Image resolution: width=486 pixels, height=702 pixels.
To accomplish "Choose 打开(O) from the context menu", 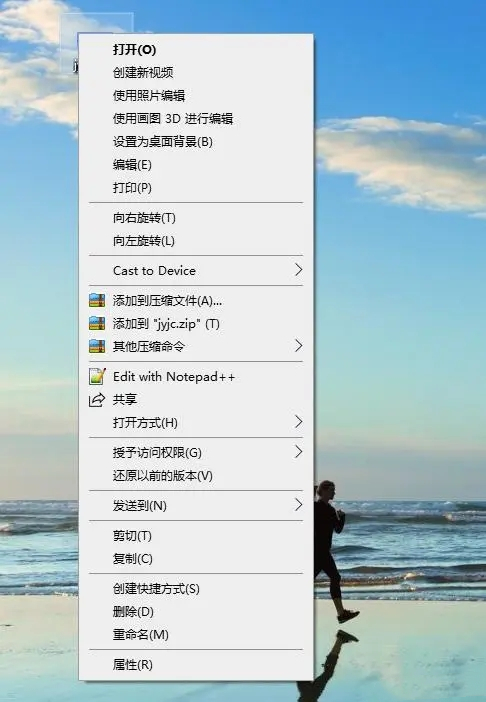I will (x=134, y=49).
